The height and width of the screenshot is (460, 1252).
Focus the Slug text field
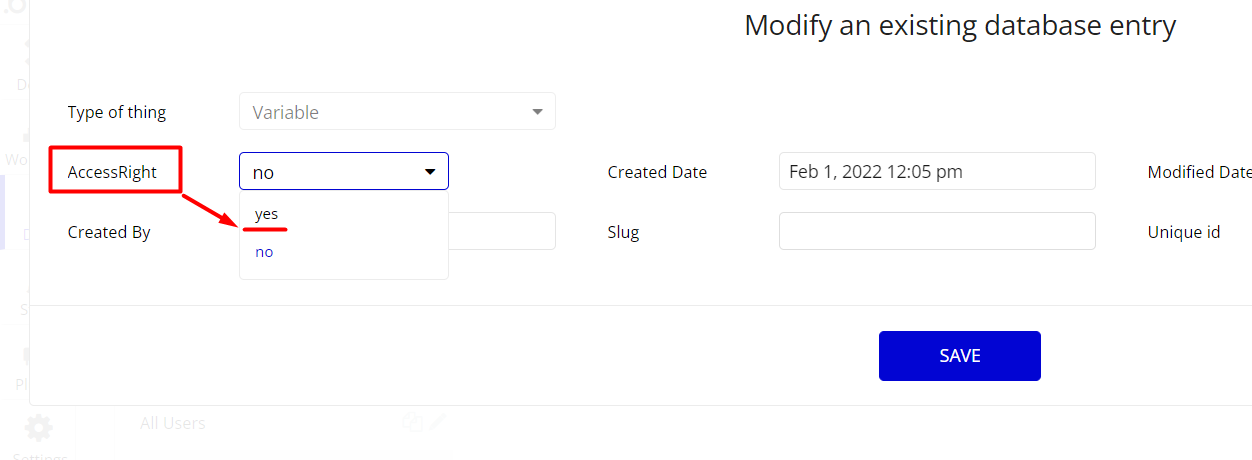click(937, 231)
